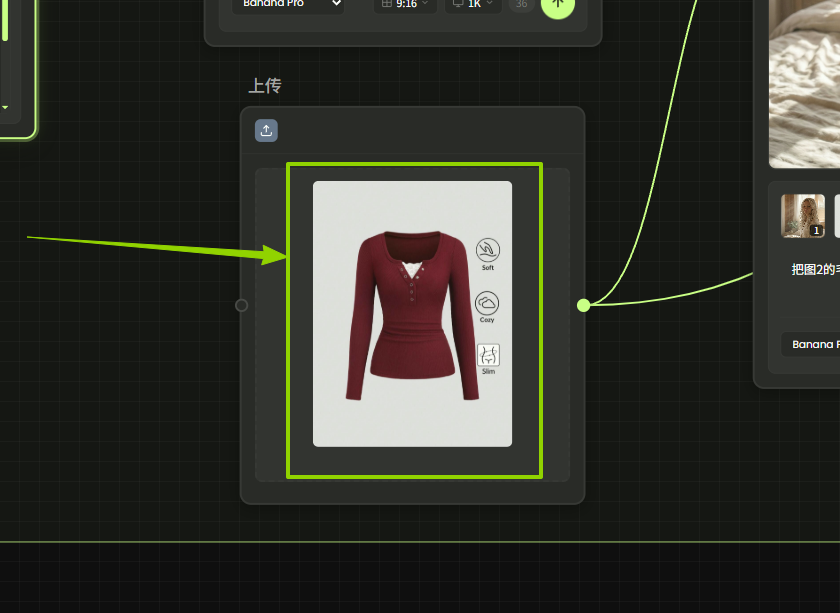
Task: Click the Slim body icon on the image
Action: 488,355
